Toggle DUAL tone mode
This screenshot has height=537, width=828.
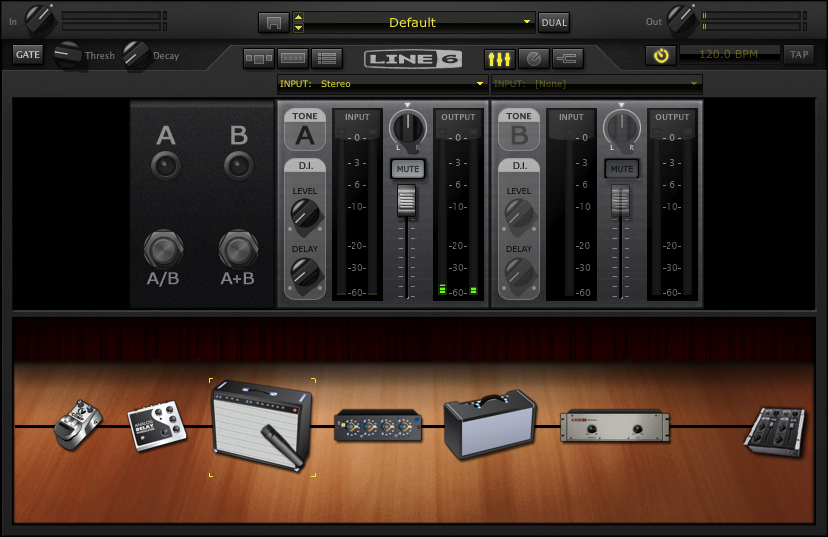(553, 22)
